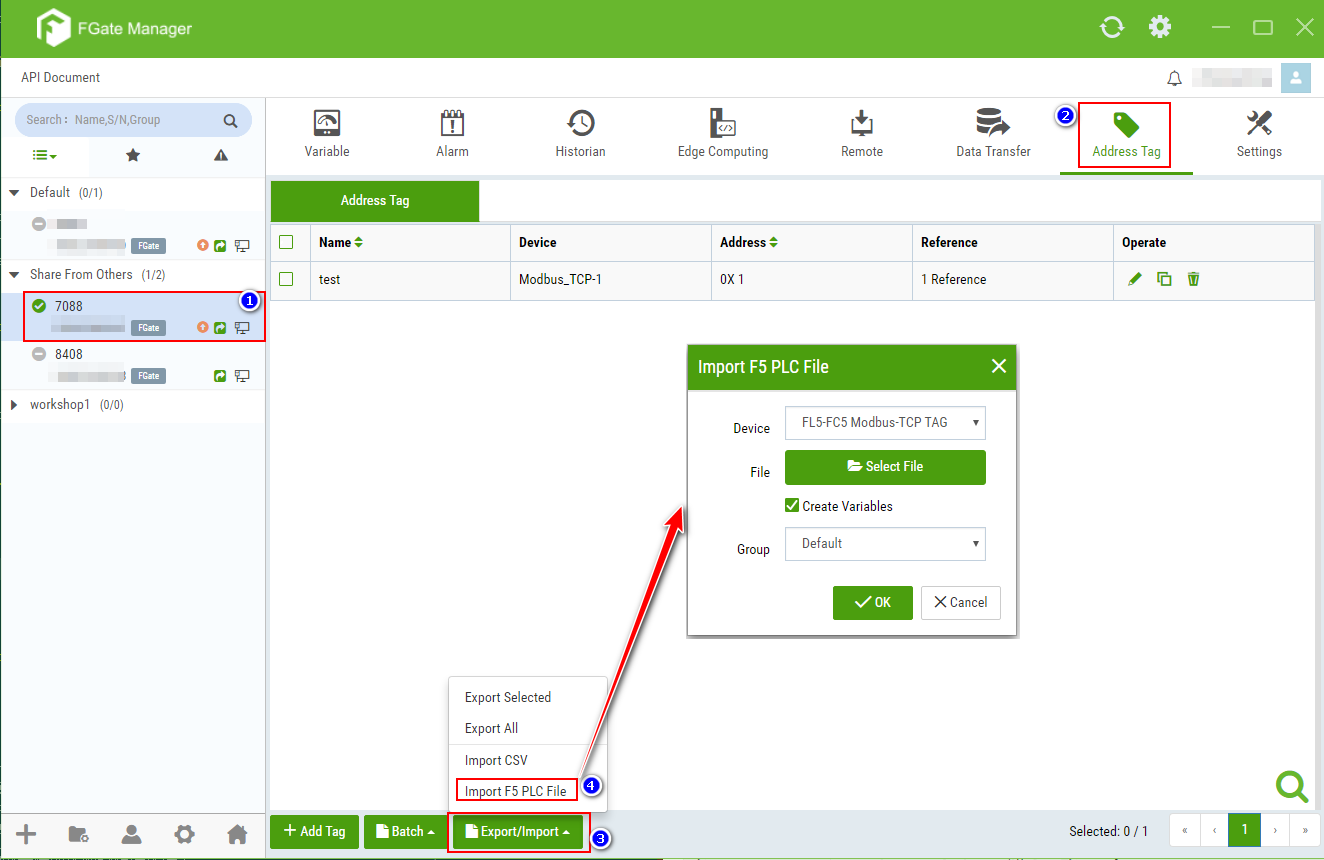Click the FGate Manager logo
This screenshot has width=1324, height=860.
(54, 29)
